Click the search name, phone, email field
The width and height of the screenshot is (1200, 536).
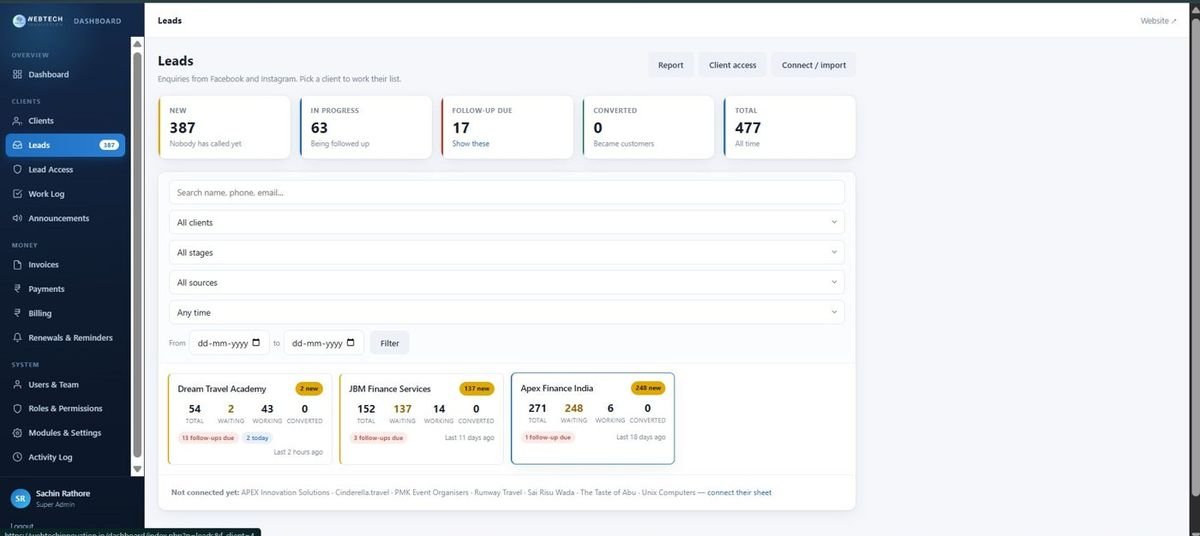click(506, 193)
